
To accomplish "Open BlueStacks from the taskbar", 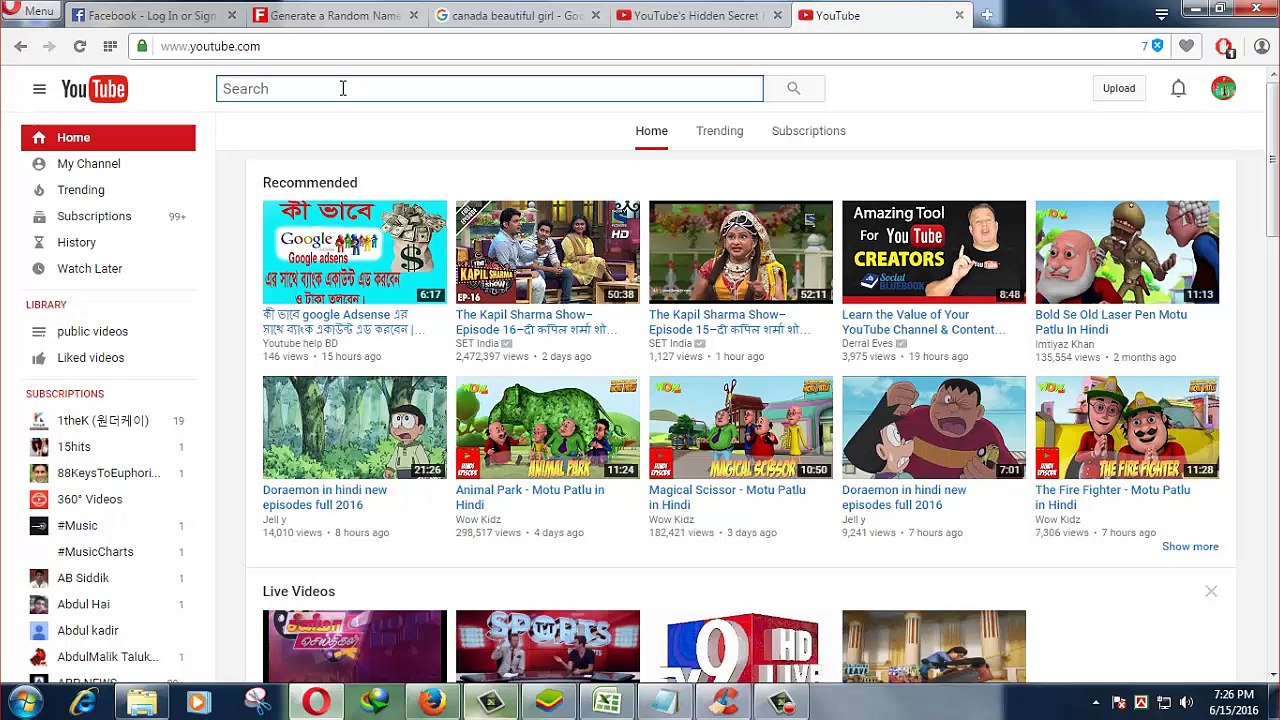I will coord(549,702).
